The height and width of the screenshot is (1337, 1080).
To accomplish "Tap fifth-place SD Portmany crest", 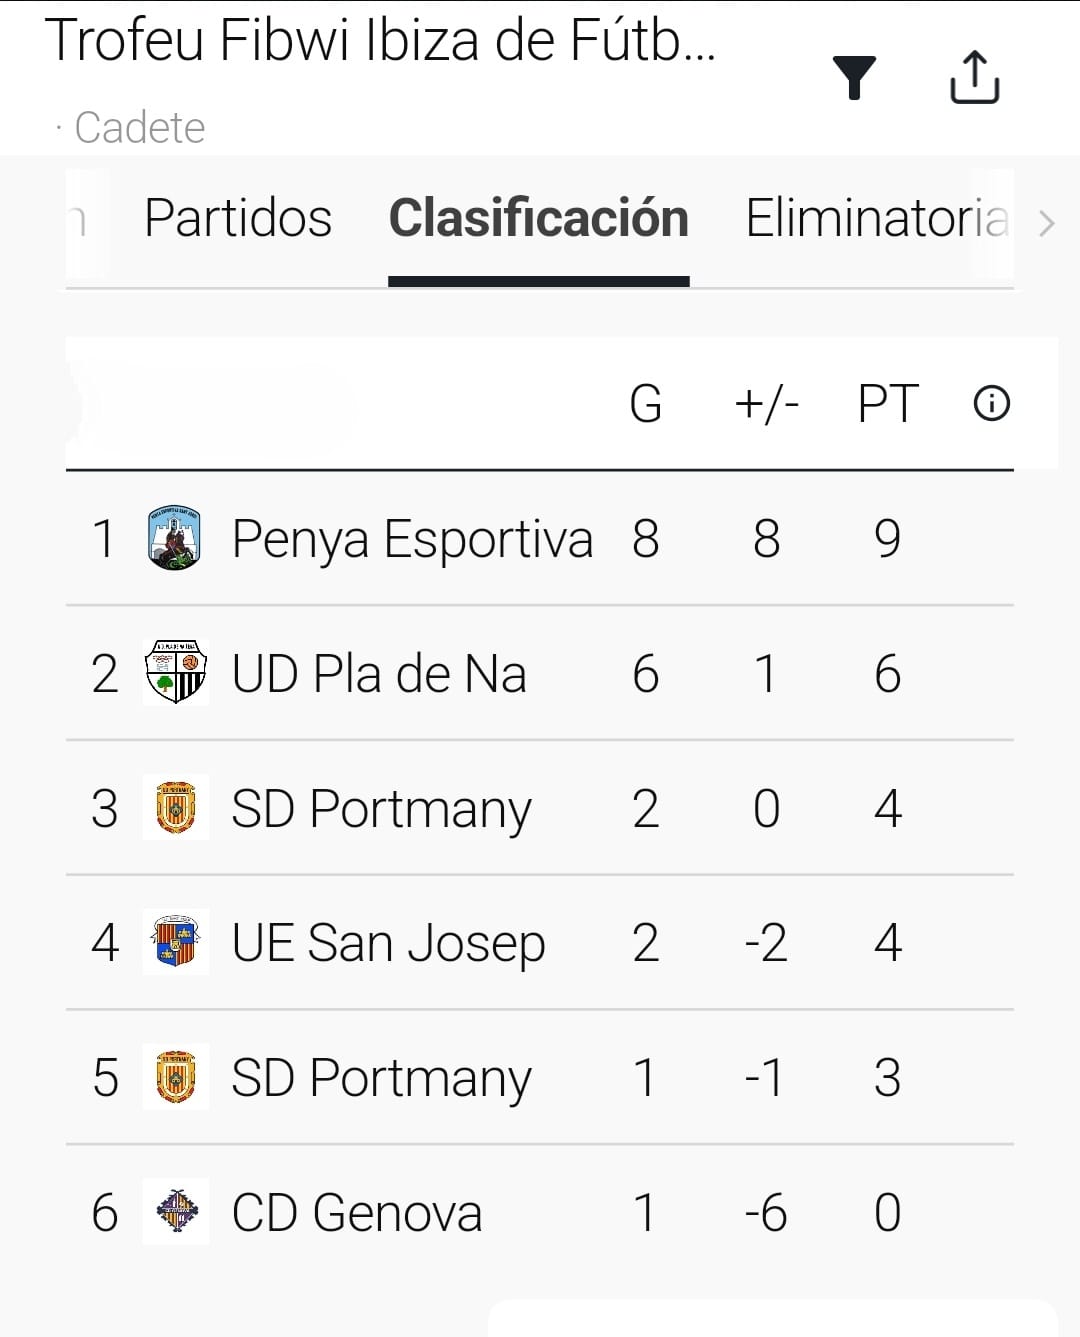I will [176, 1077].
